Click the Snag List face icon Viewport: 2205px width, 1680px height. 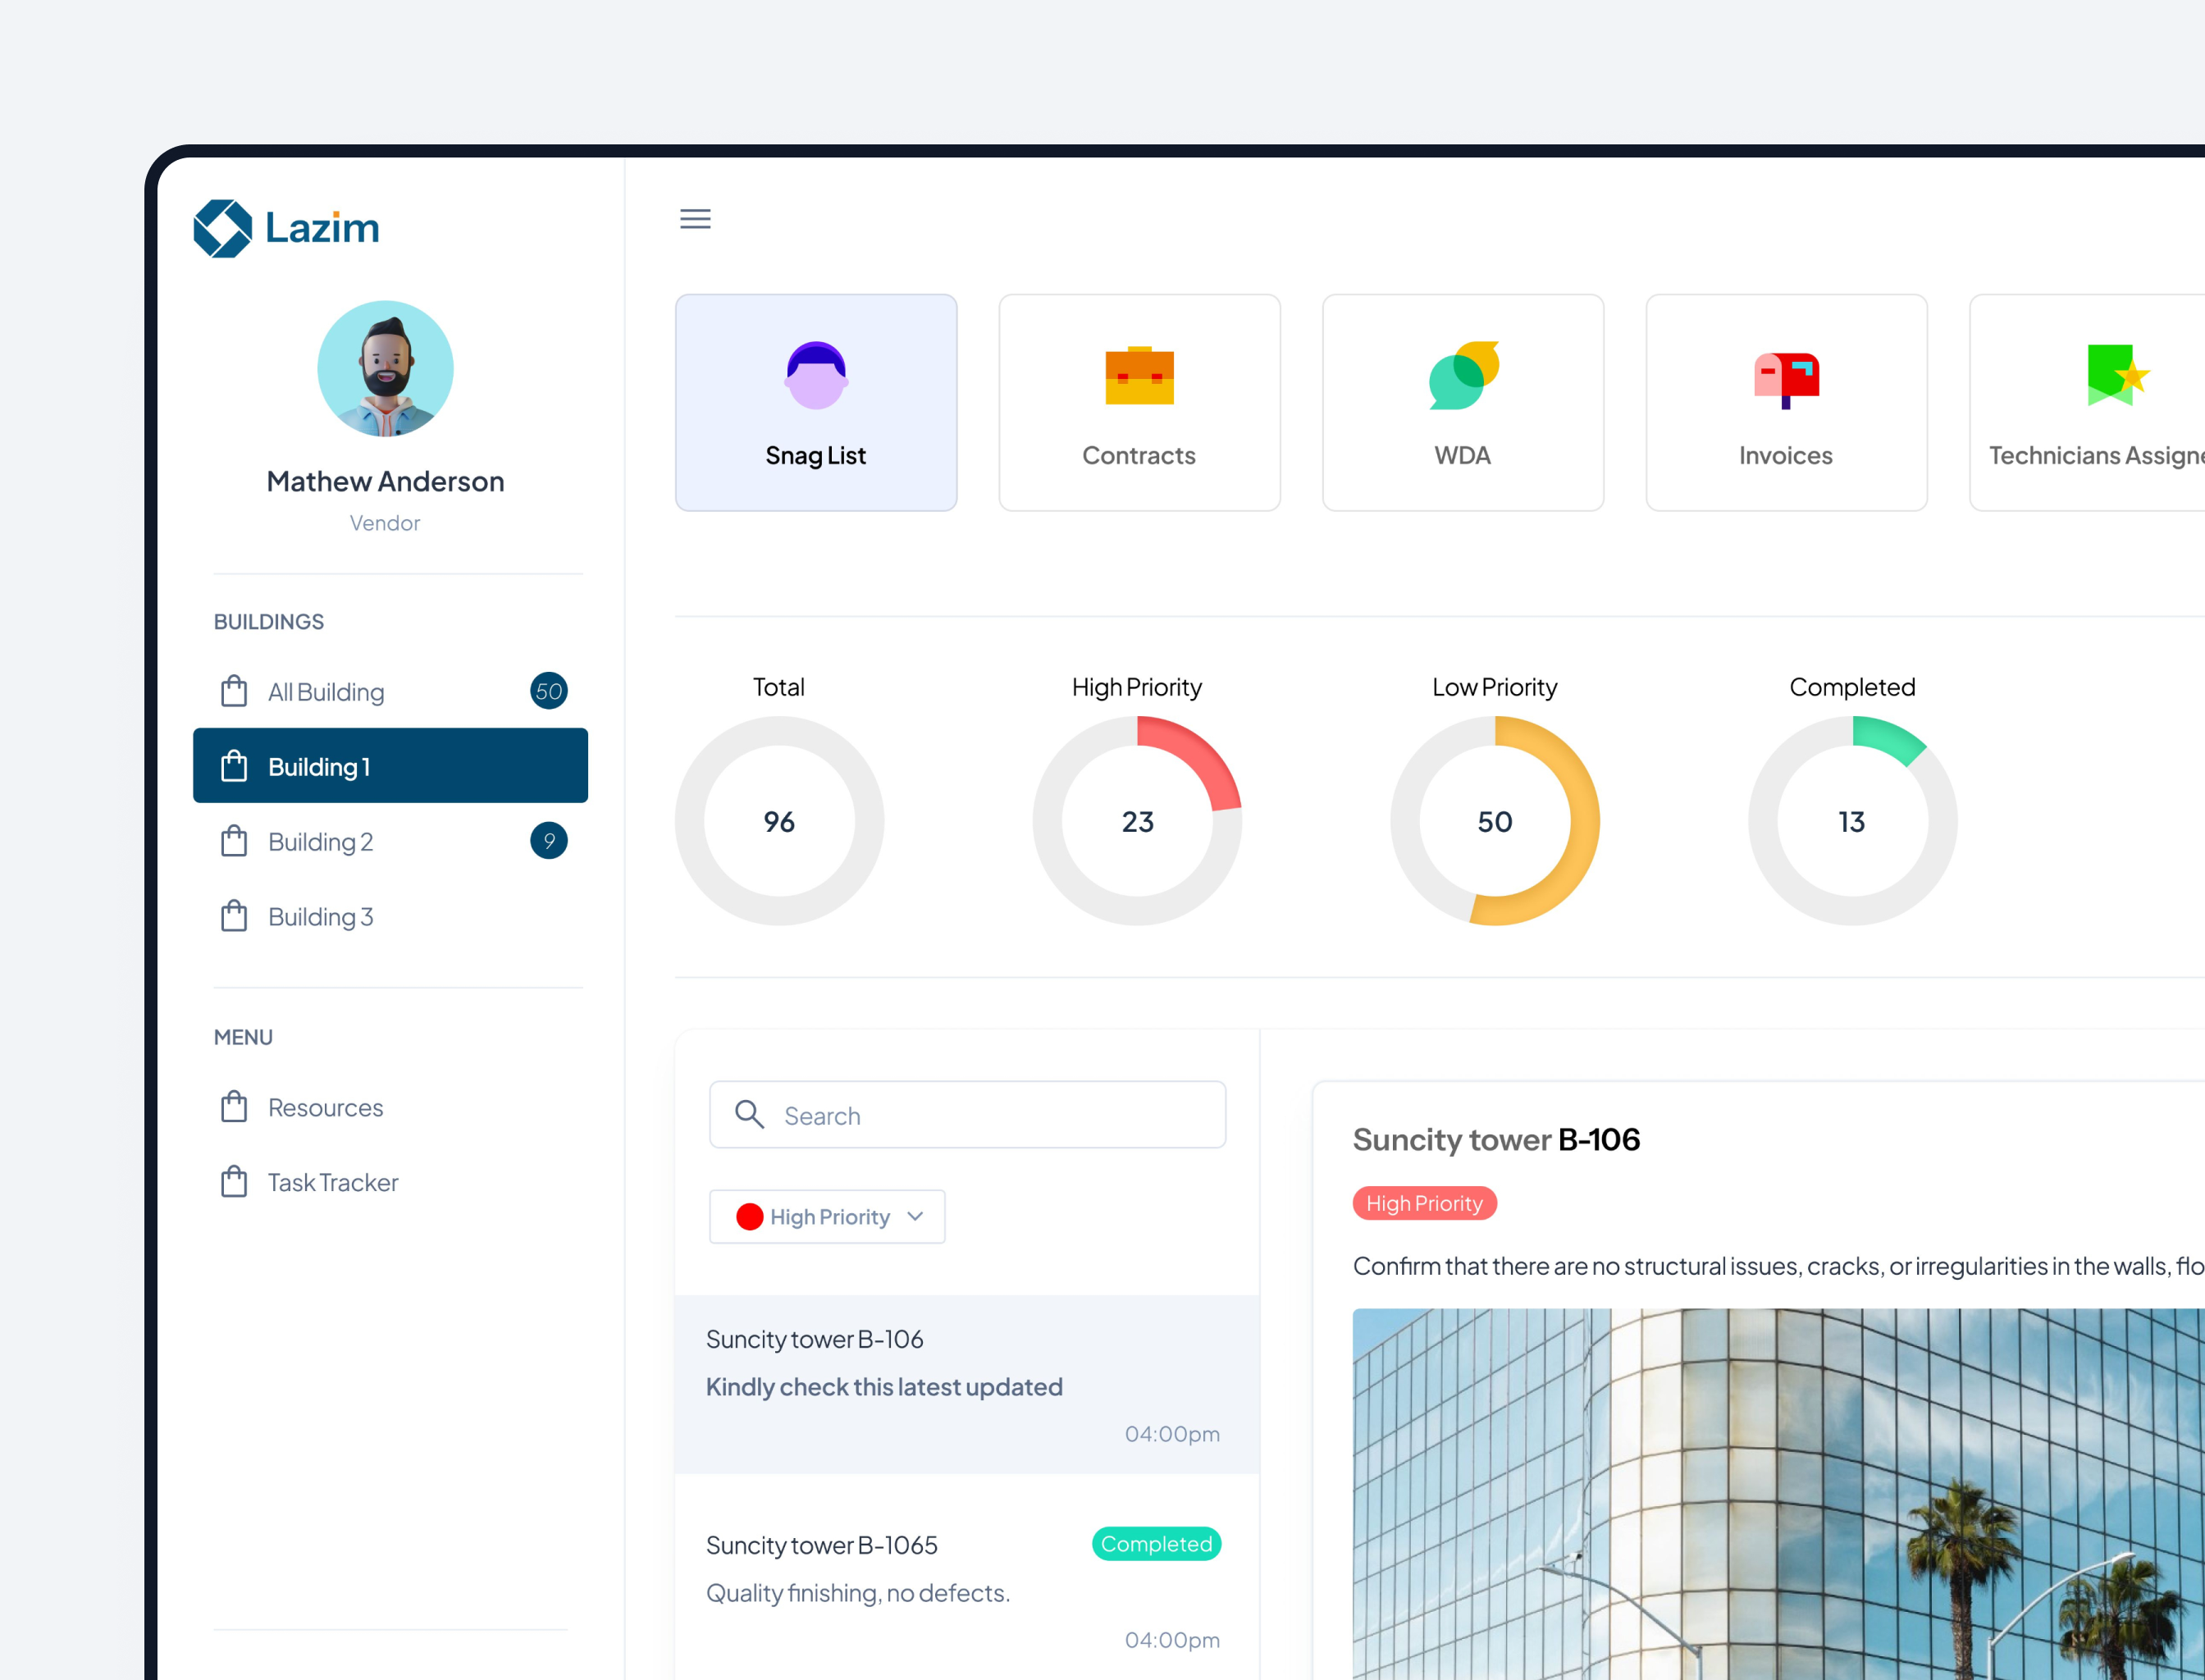(816, 375)
